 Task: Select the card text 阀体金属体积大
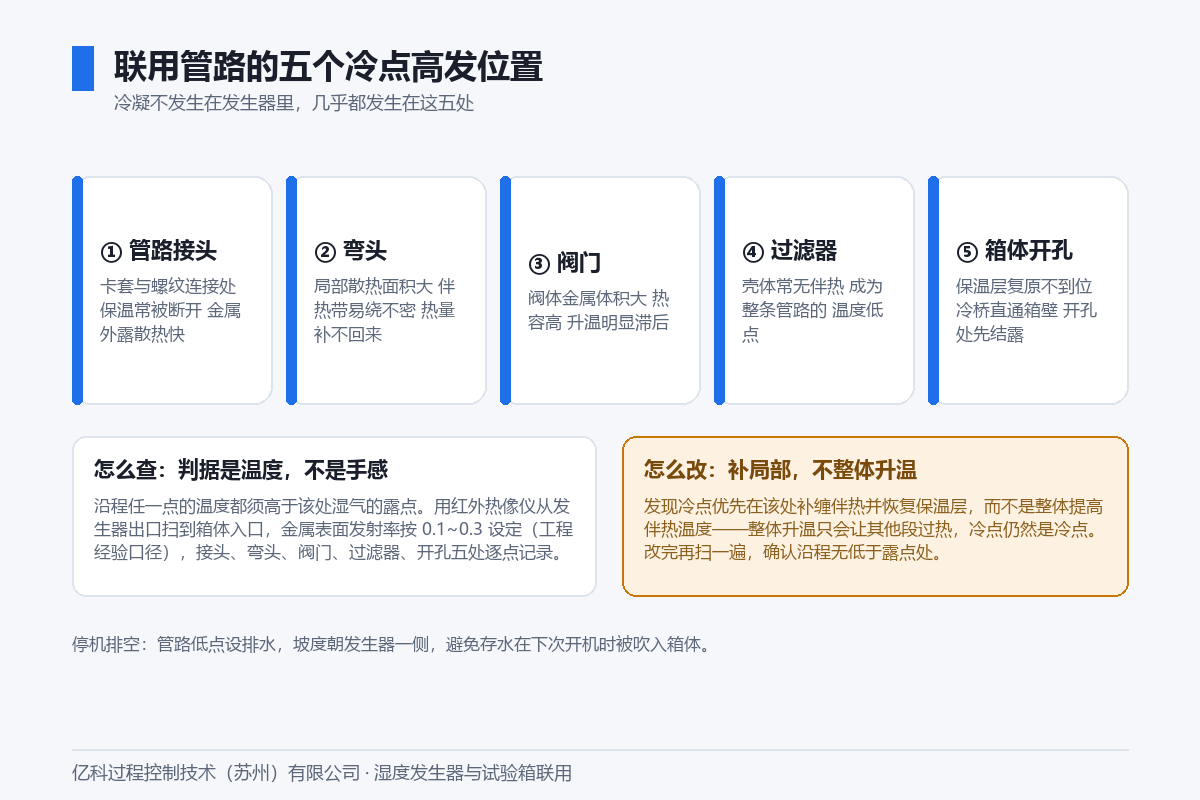pyautogui.click(x=587, y=298)
